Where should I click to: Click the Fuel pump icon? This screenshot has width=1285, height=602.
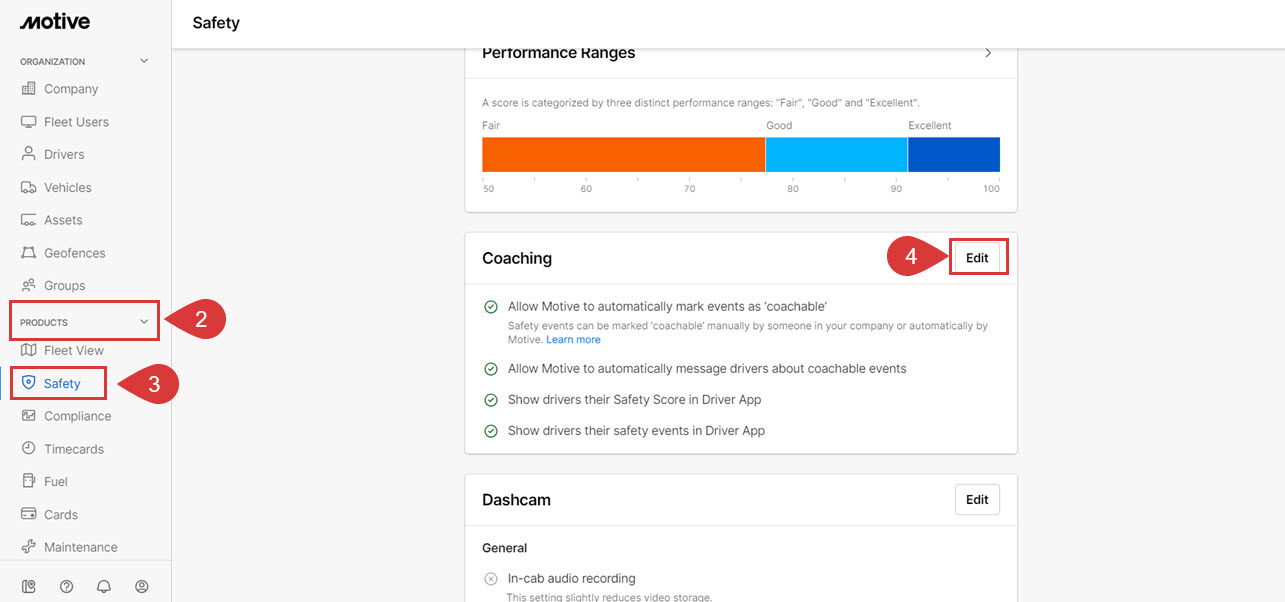pyautogui.click(x=28, y=482)
